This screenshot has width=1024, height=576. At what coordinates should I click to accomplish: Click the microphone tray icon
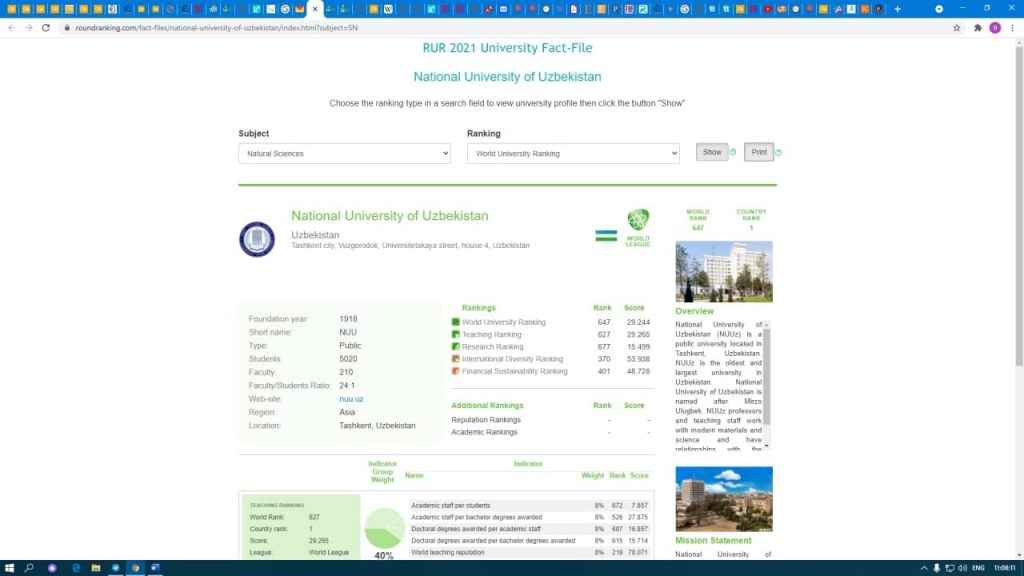coord(936,568)
